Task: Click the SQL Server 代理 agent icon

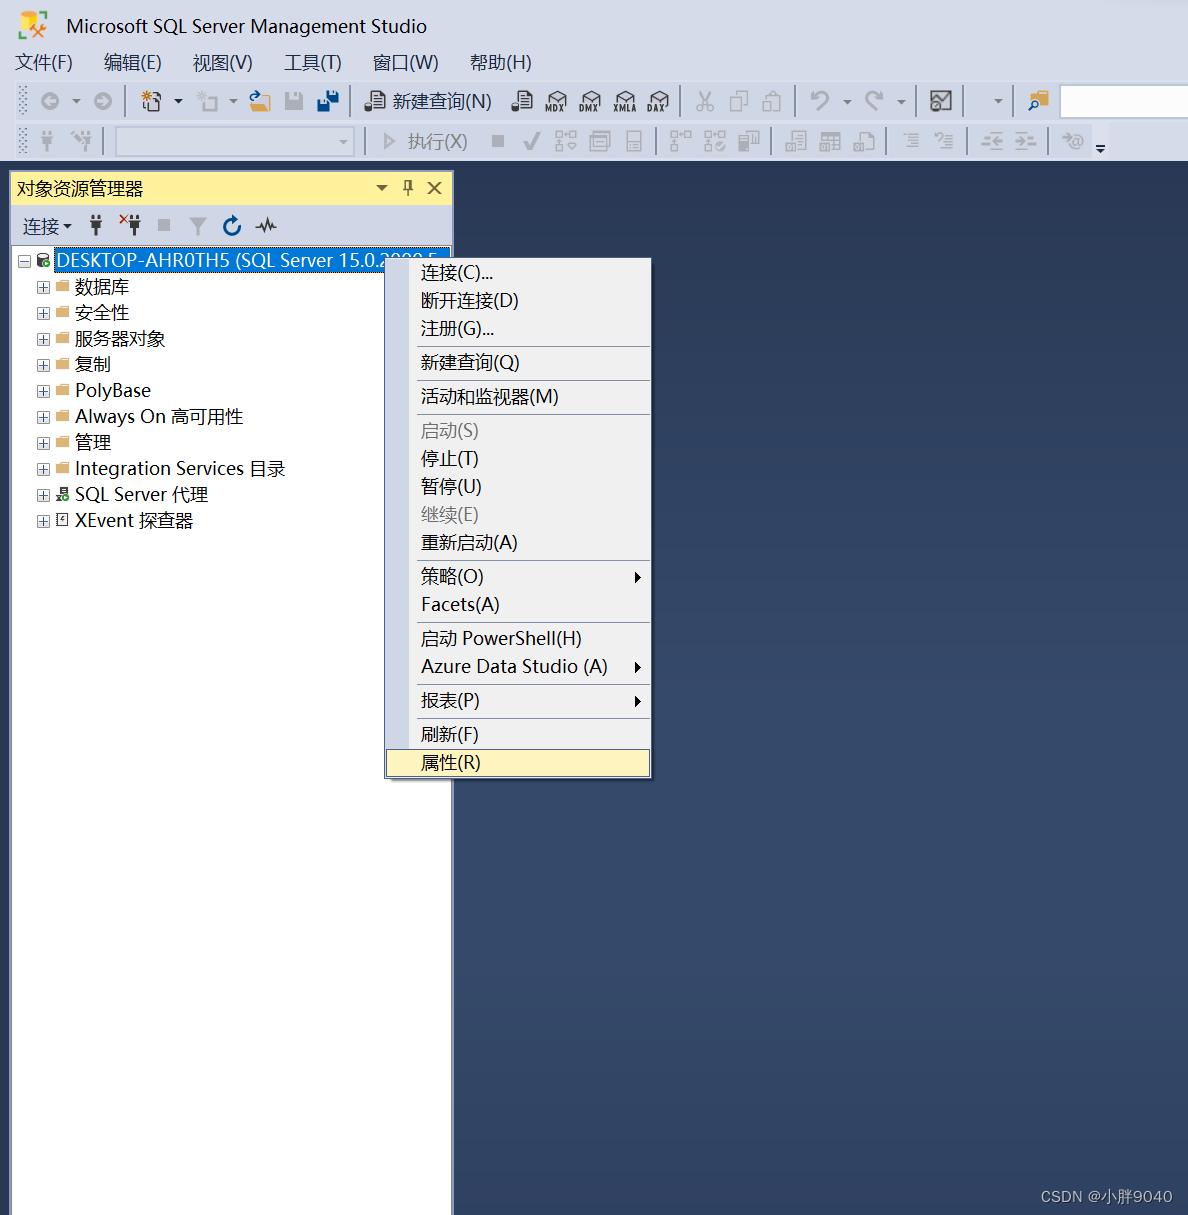Action: [63, 494]
